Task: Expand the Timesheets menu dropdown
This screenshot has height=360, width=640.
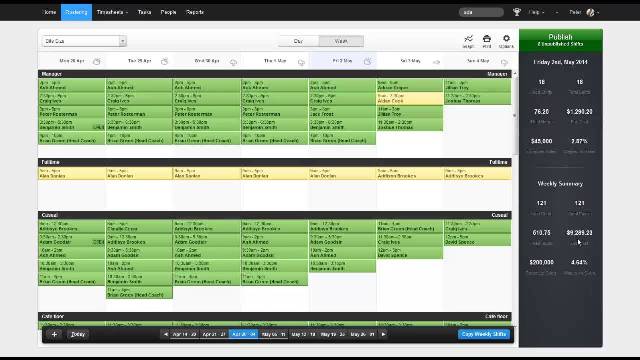Action: click(112, 12)
